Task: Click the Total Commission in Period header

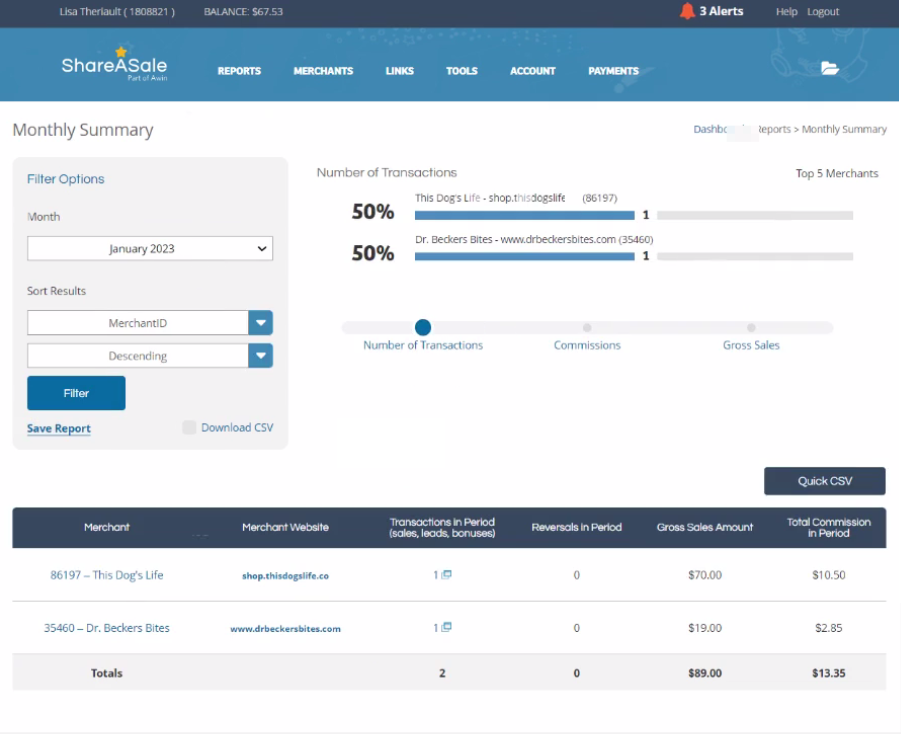Action: [x=828, y=527]
